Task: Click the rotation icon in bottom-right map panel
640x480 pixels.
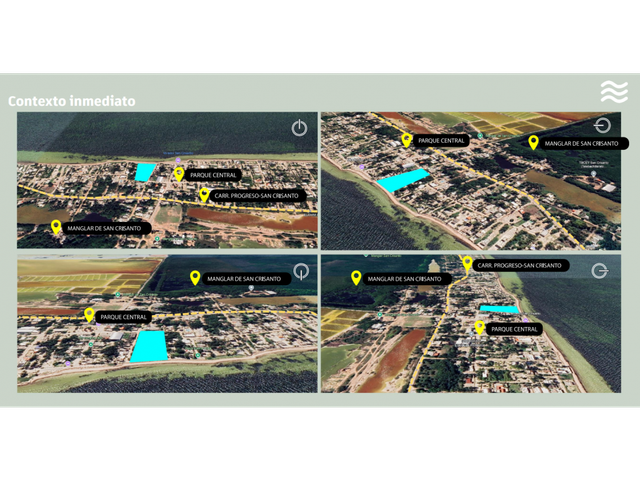Action: 600,271
